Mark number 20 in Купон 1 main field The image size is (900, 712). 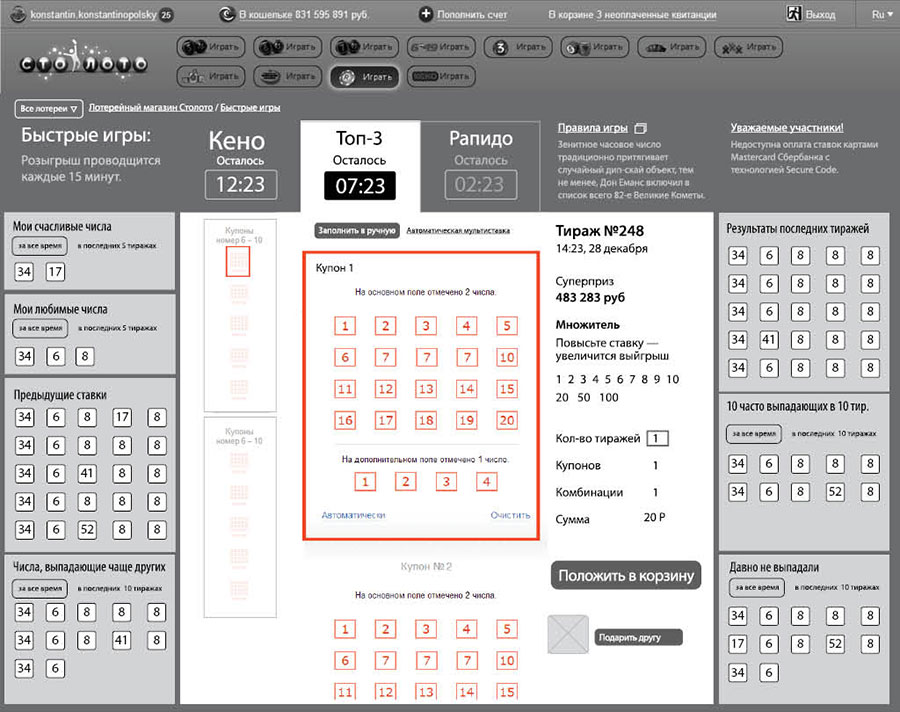[506, 420]
